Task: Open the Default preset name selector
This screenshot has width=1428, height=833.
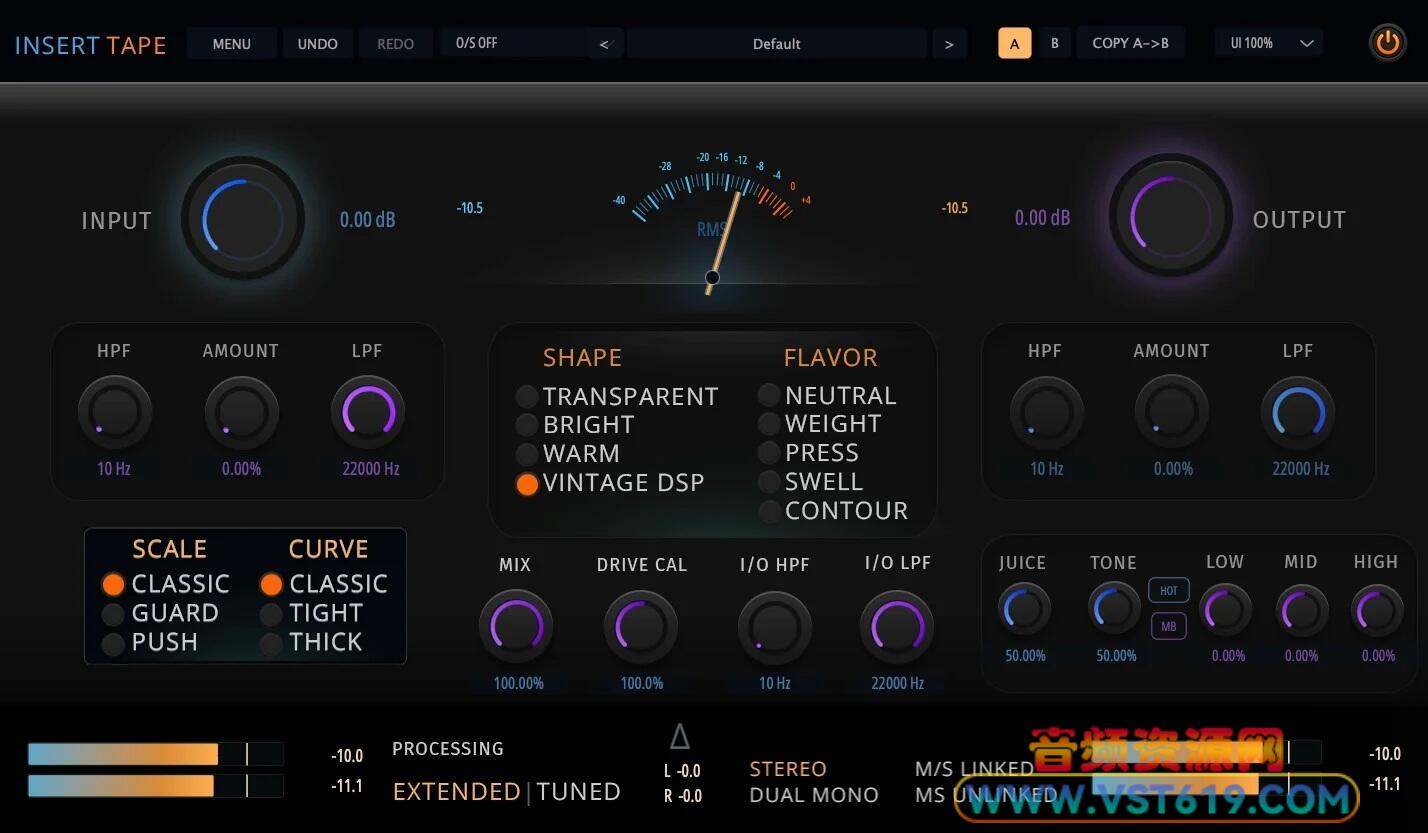Action: point(777,44)
